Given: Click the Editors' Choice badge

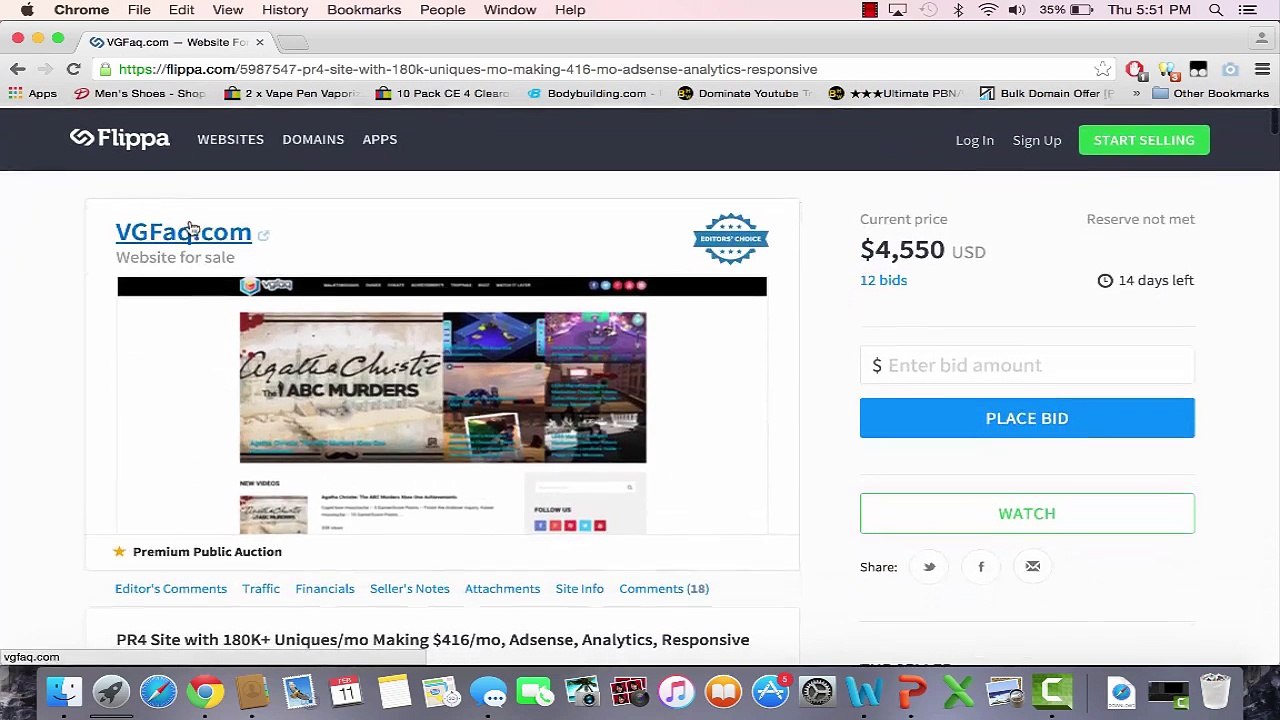Looking at the screenshot, I should click(731, 238).
